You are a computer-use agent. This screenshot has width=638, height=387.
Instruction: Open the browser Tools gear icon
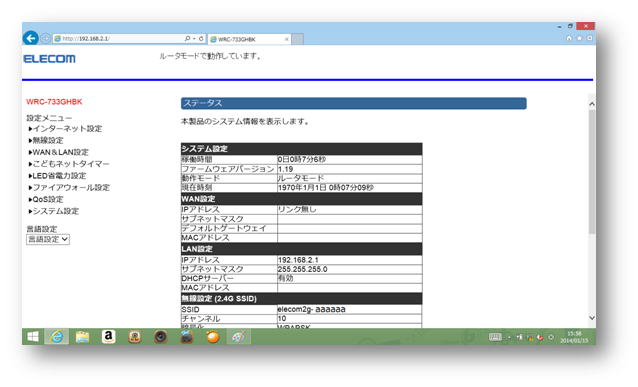click(x=590, y=38)
